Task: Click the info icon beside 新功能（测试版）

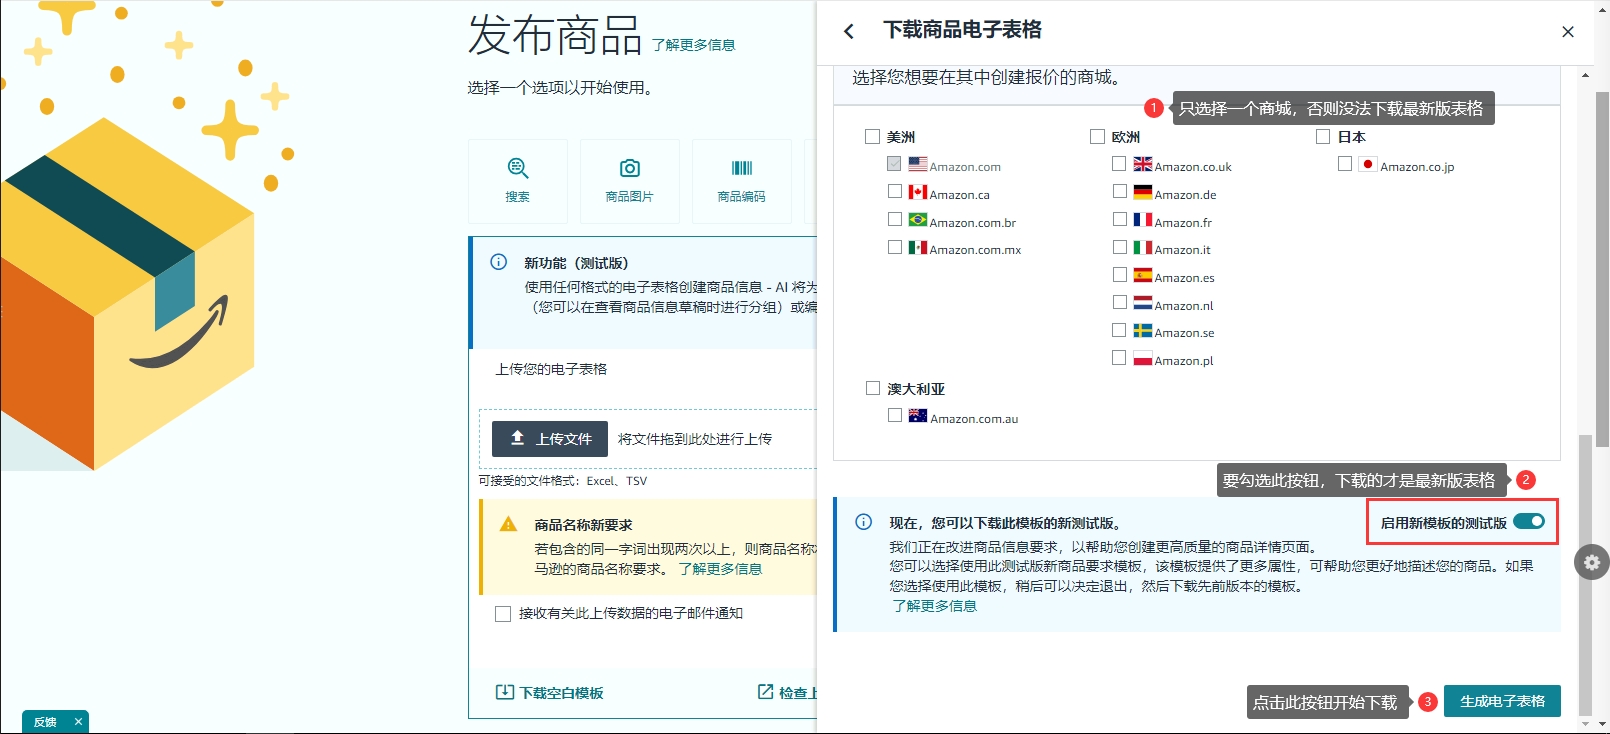Action: pos(498,262)
